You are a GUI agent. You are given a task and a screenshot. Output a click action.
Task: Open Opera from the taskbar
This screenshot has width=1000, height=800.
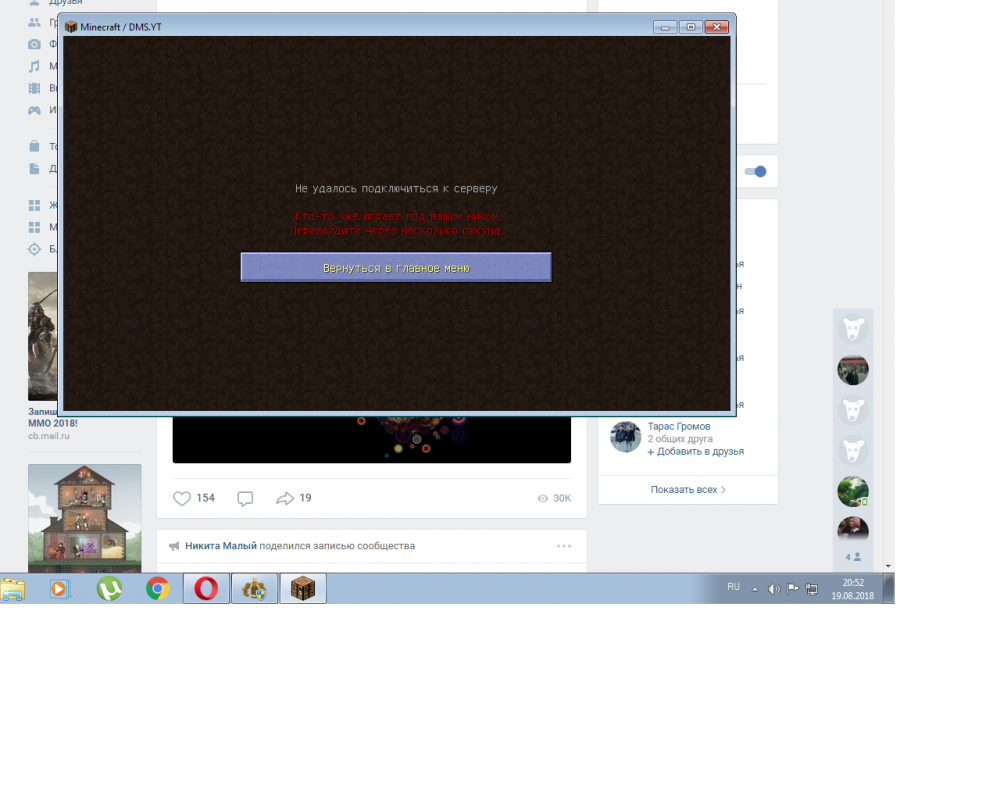(x=206, y=589)
